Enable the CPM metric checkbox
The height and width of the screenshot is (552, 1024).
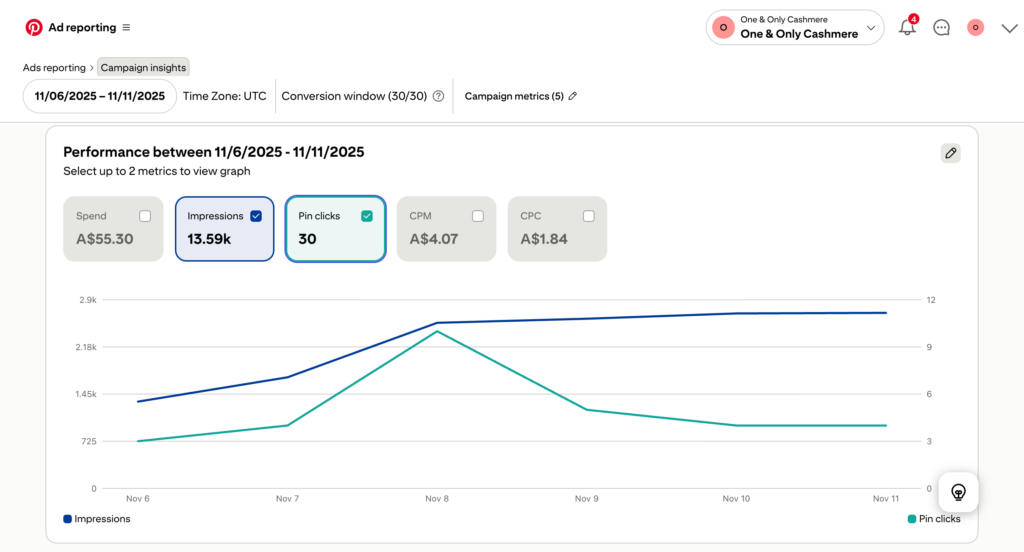(x=478, y=216)
